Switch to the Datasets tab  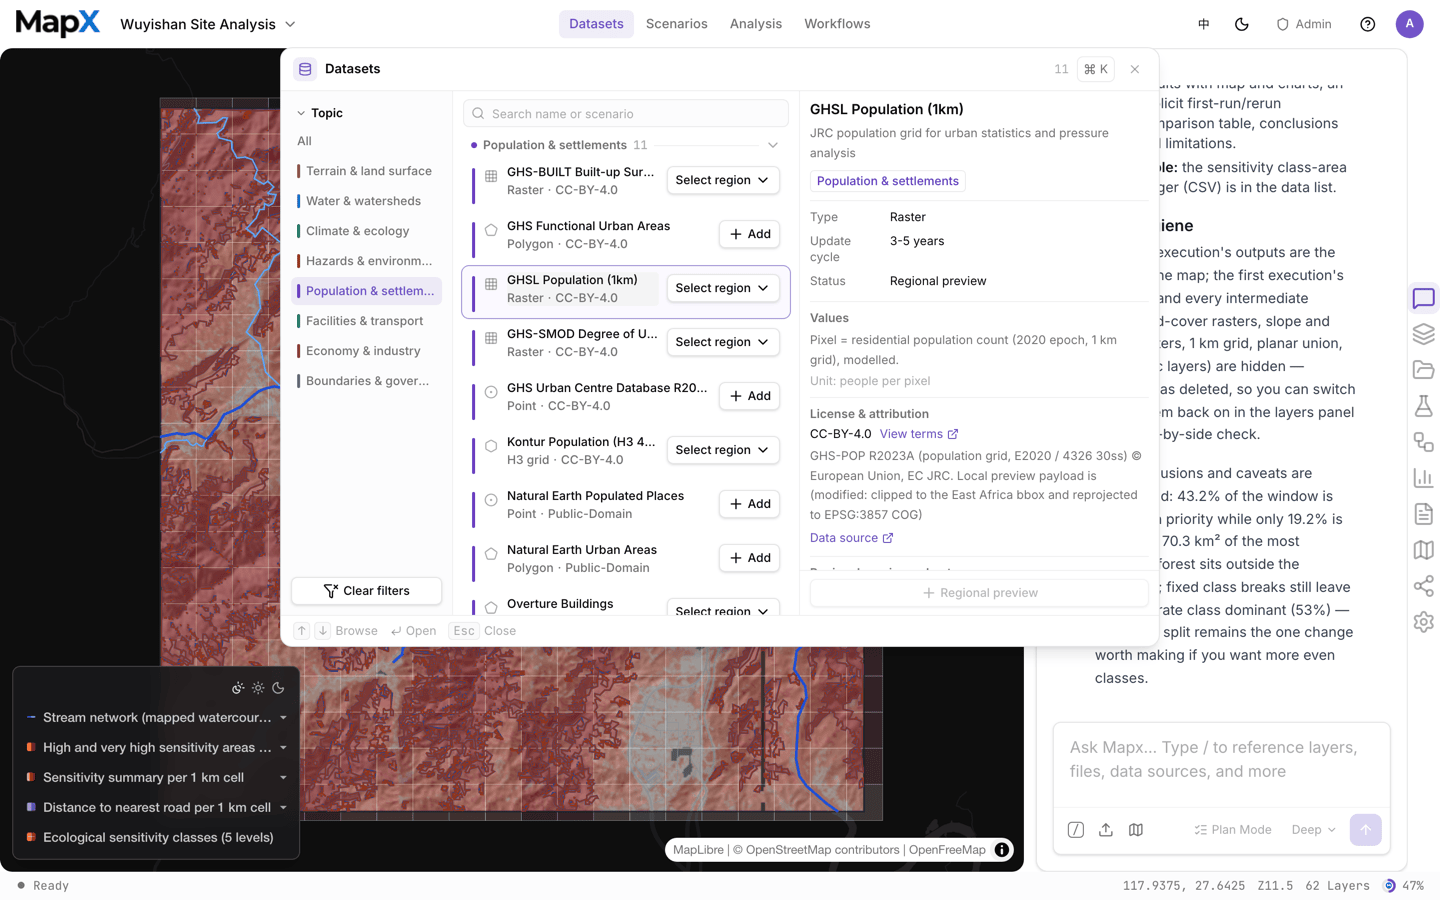pos(596,24)
